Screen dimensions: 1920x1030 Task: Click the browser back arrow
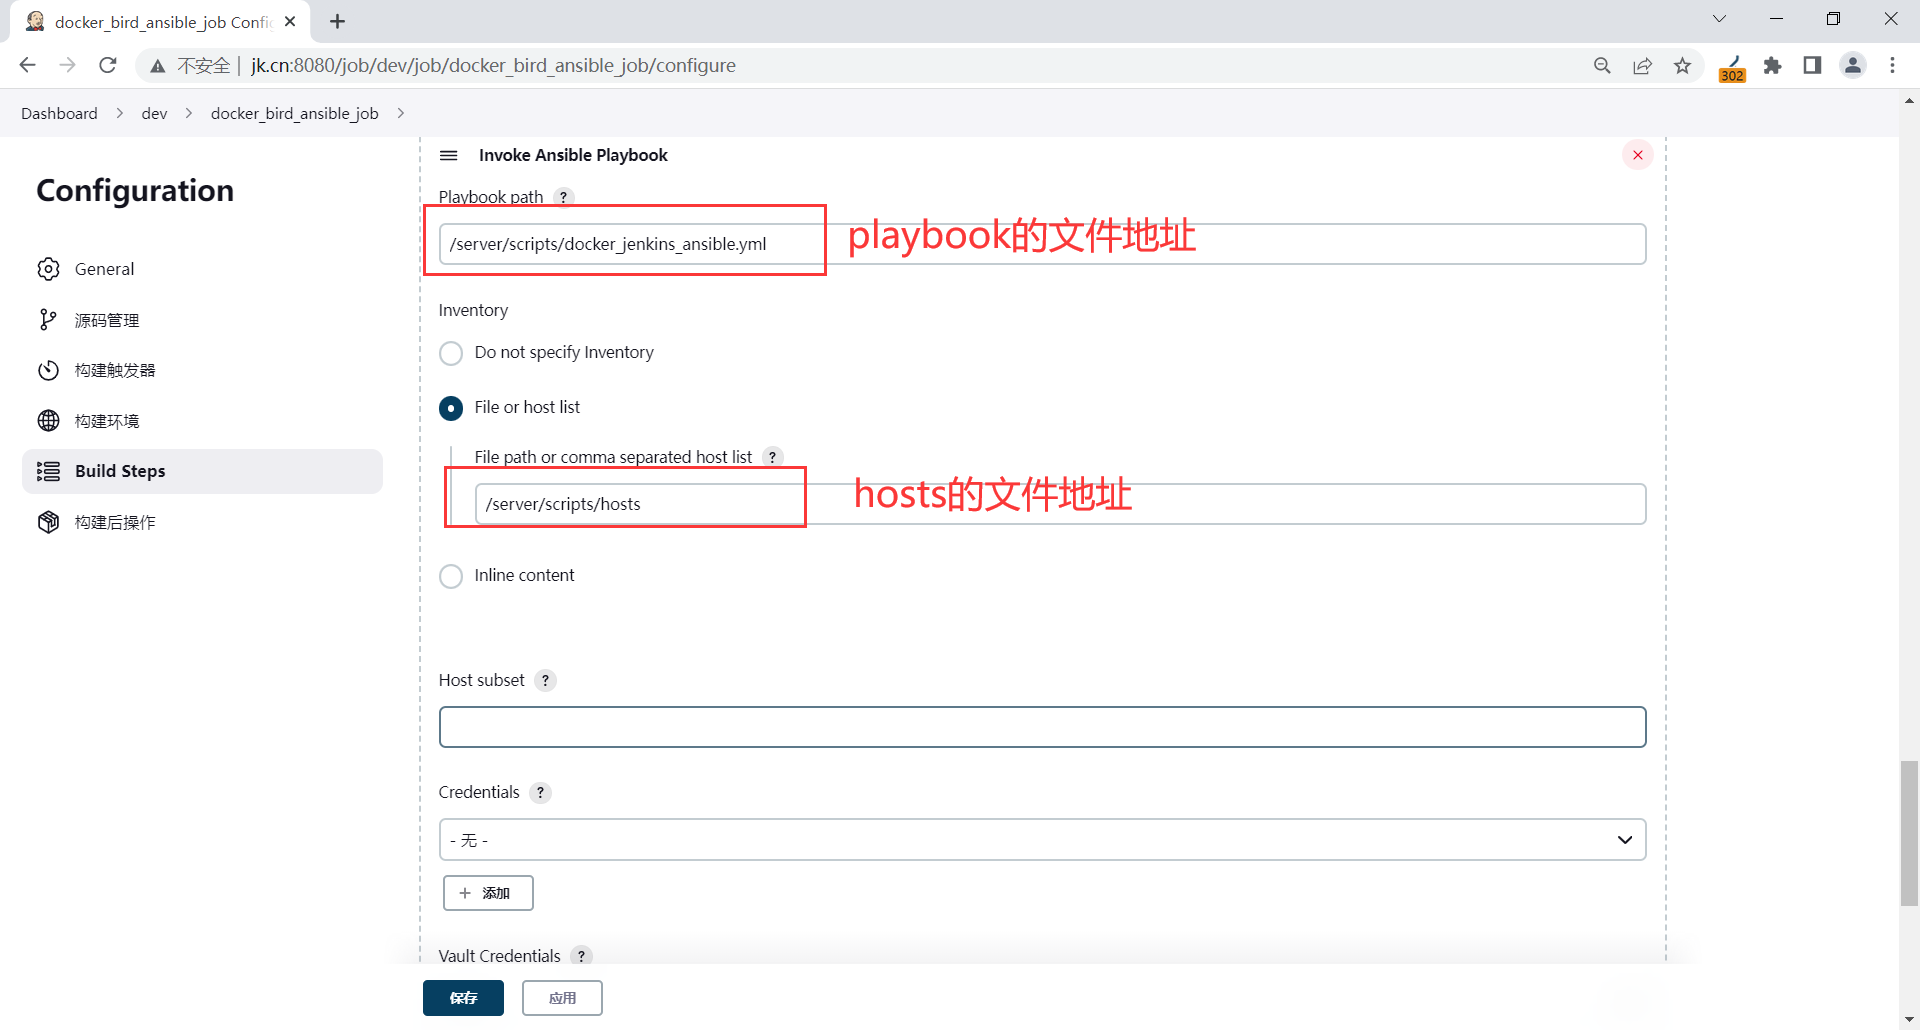click(28, 65)
